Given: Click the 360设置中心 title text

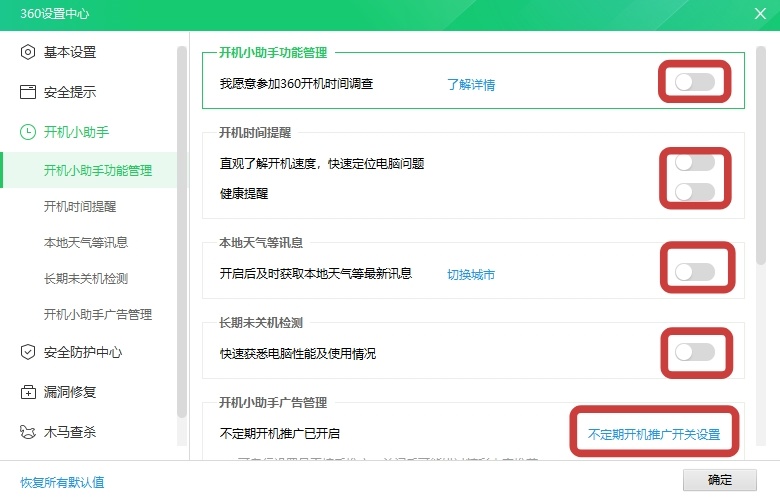Looking at the screenshot, I should [x=55, y=13].
